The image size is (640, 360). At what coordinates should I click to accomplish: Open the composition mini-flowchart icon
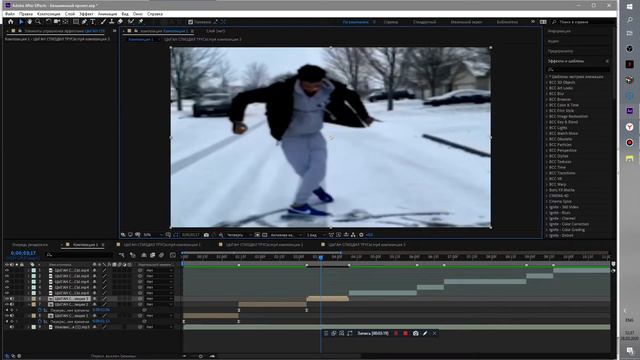click(122, 255)
